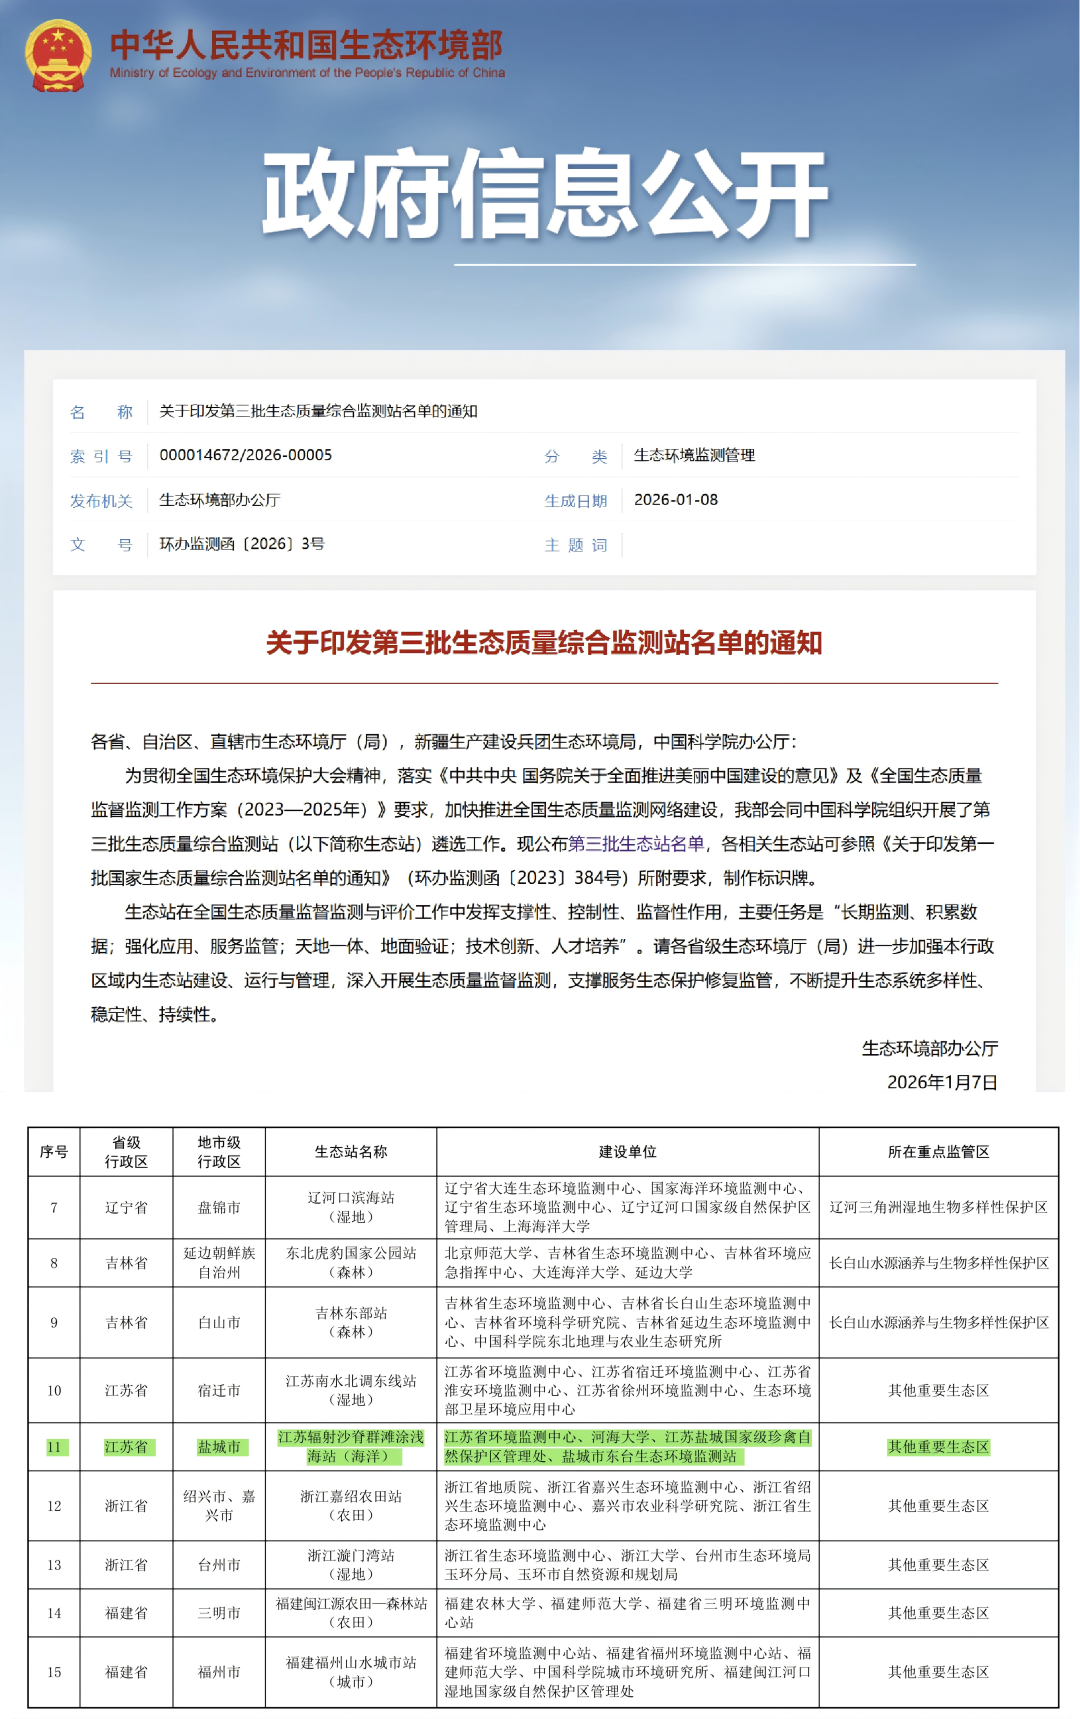Screen dimensions: 1080x1719
Task: Click the 生态环境监测管理 category value
Action: [694, 455]
